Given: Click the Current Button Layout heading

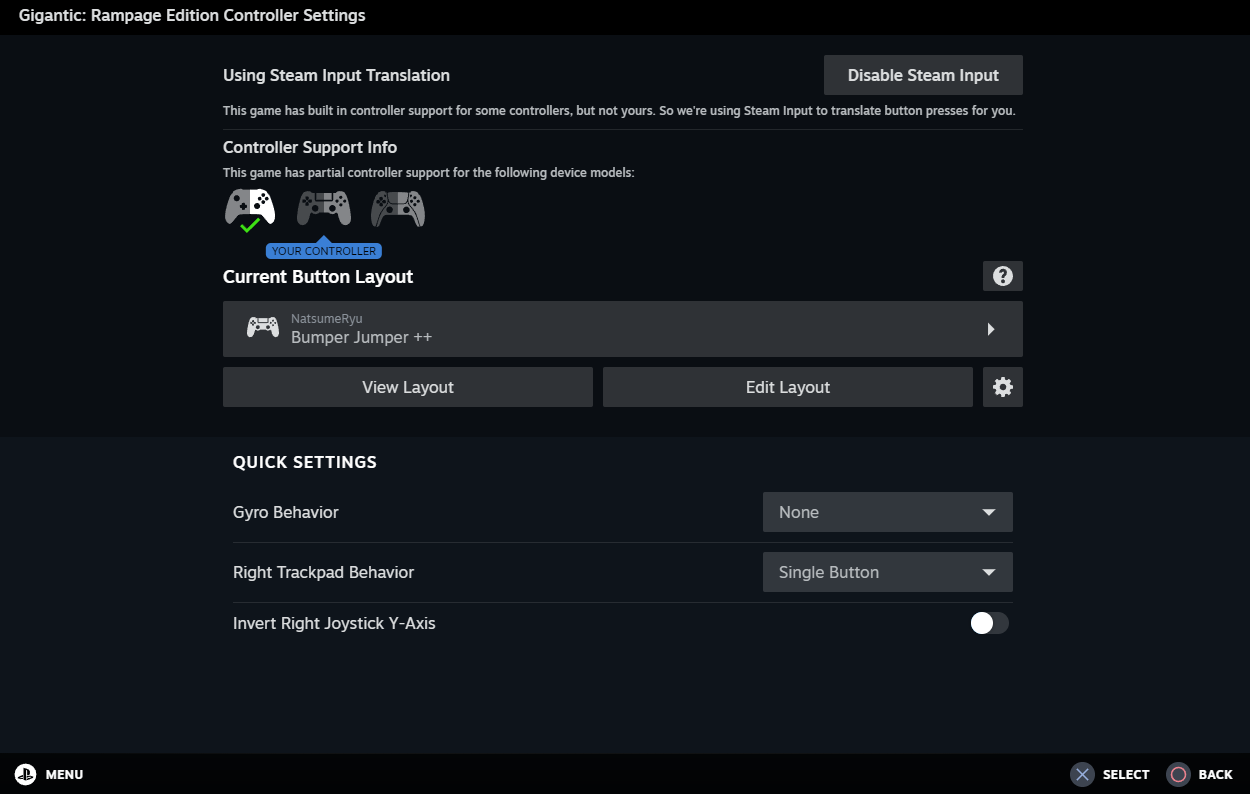Looking at the screenshot, I should tap(318, 277).
